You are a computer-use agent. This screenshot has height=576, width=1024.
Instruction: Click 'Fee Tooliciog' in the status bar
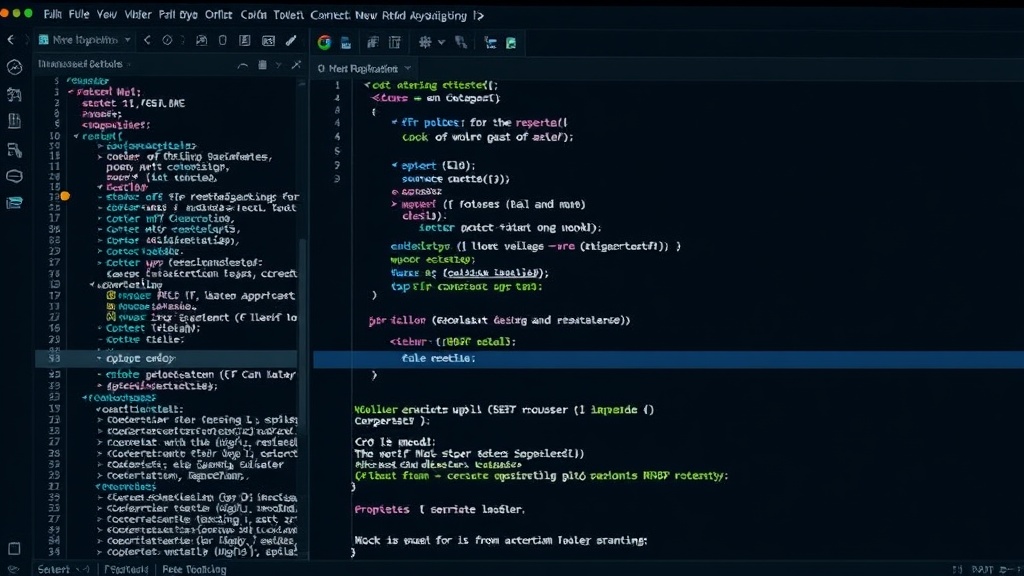[194, 569]
